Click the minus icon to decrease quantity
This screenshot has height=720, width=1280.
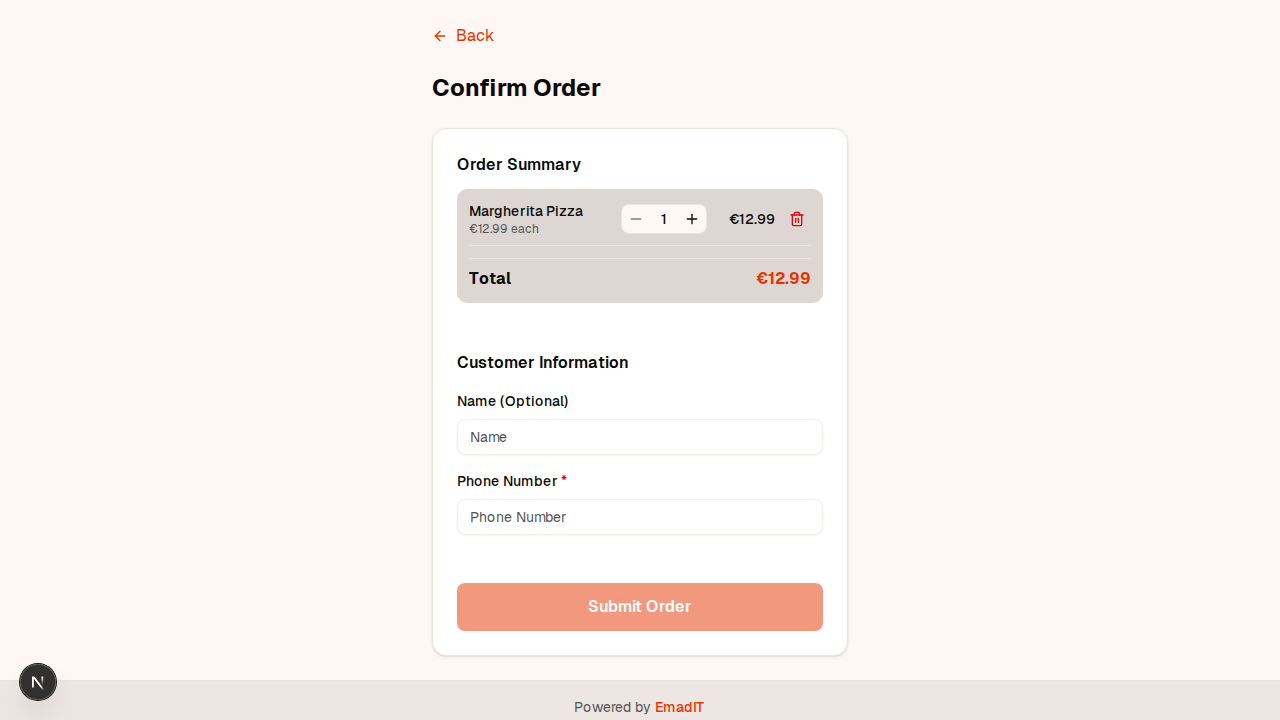pyautogui.click(x=636, y=219)
